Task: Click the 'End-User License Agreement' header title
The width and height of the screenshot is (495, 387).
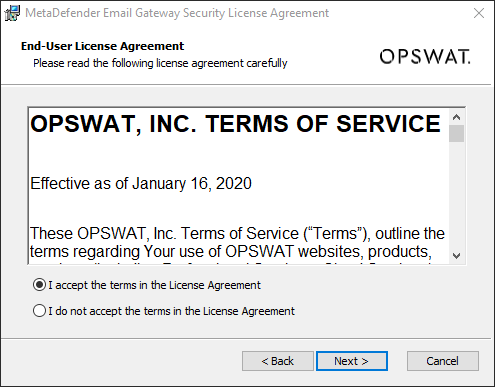Action: tap(102, 46)
